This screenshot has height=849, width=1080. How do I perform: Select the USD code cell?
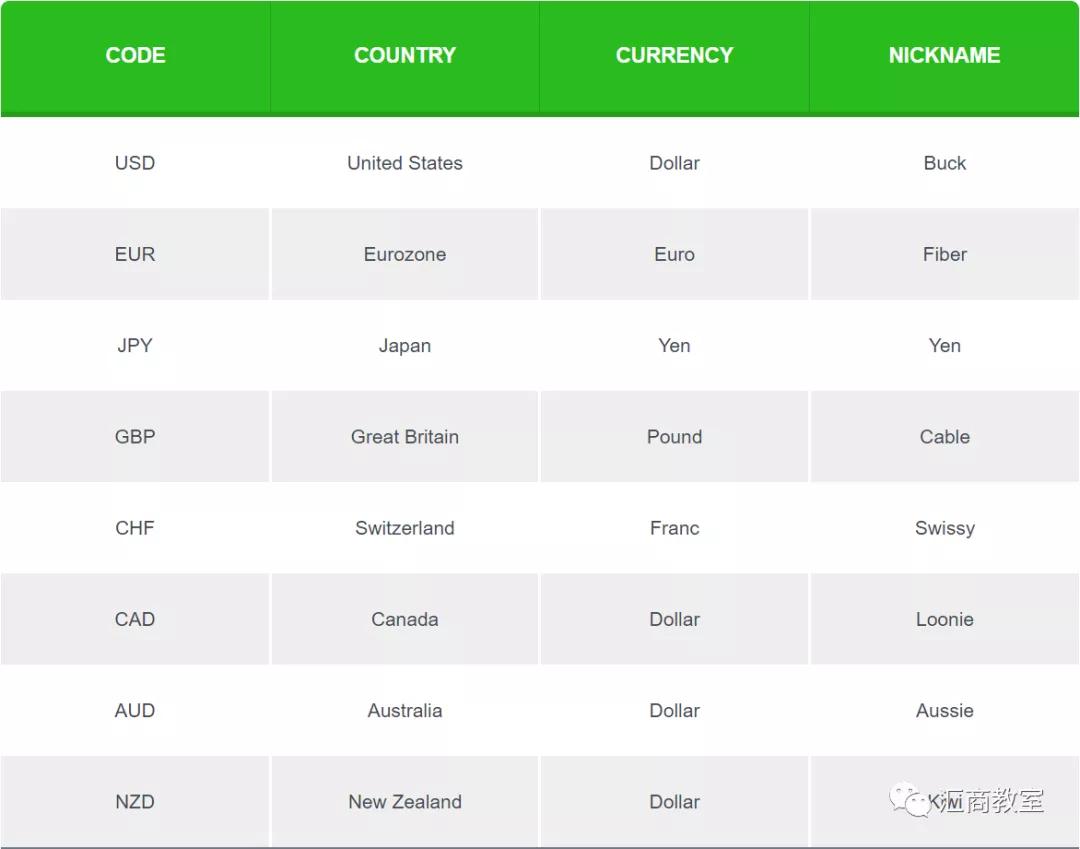point(135,163)
